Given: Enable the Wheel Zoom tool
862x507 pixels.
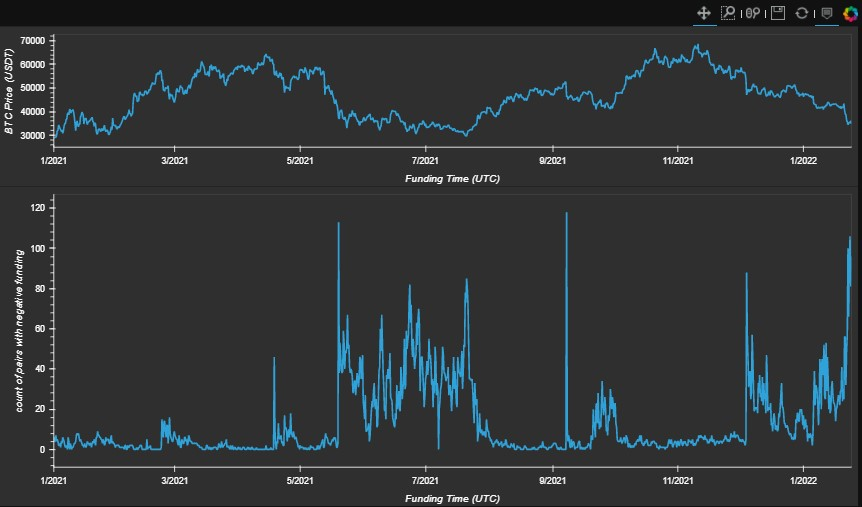Looking at the screenshot, I should coord(752,13).
